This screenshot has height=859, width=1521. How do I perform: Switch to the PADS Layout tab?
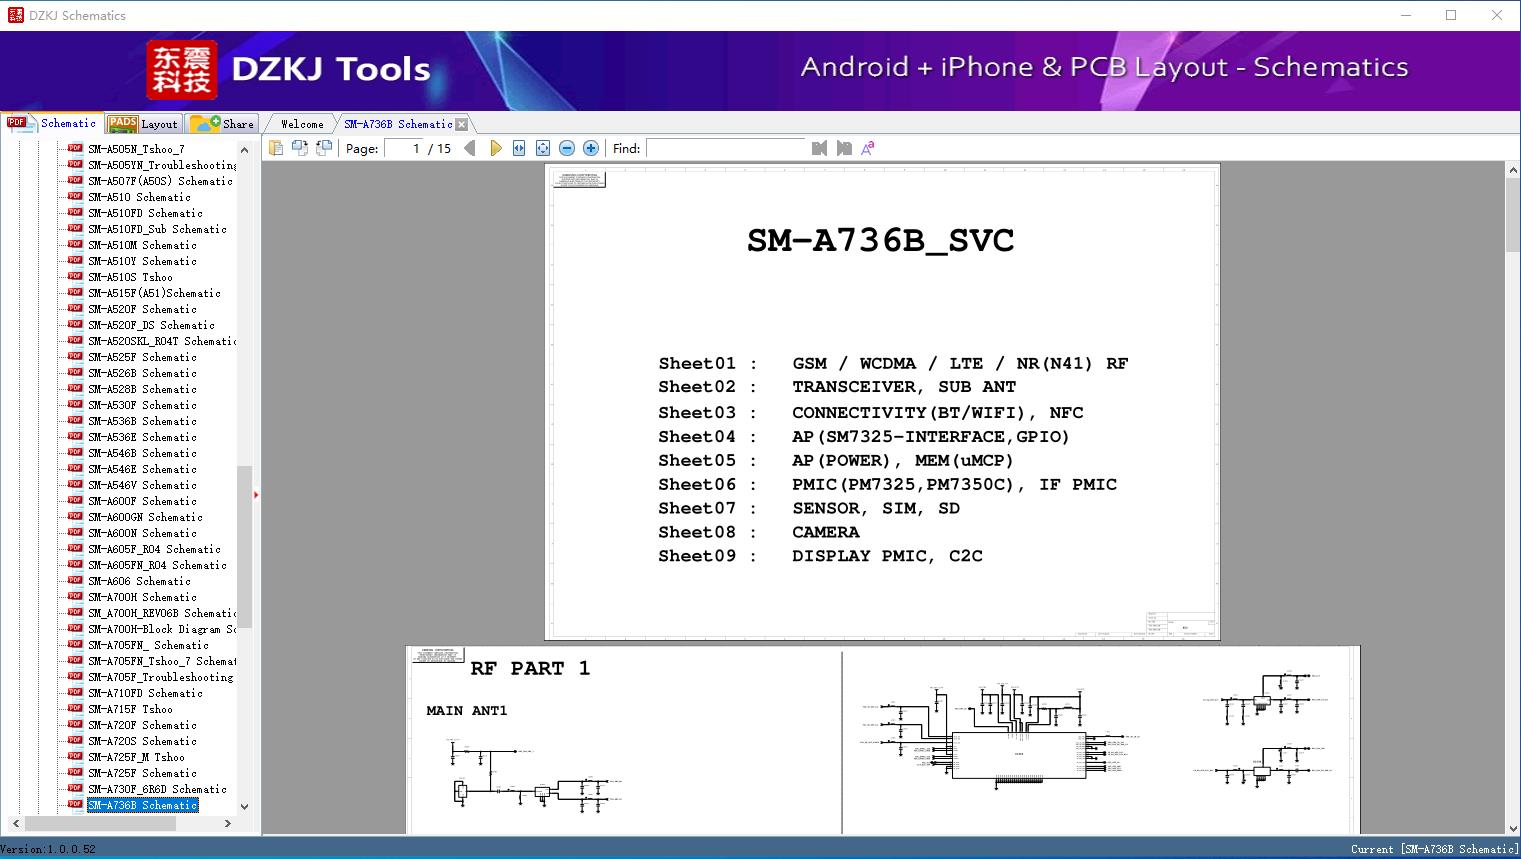143,124
